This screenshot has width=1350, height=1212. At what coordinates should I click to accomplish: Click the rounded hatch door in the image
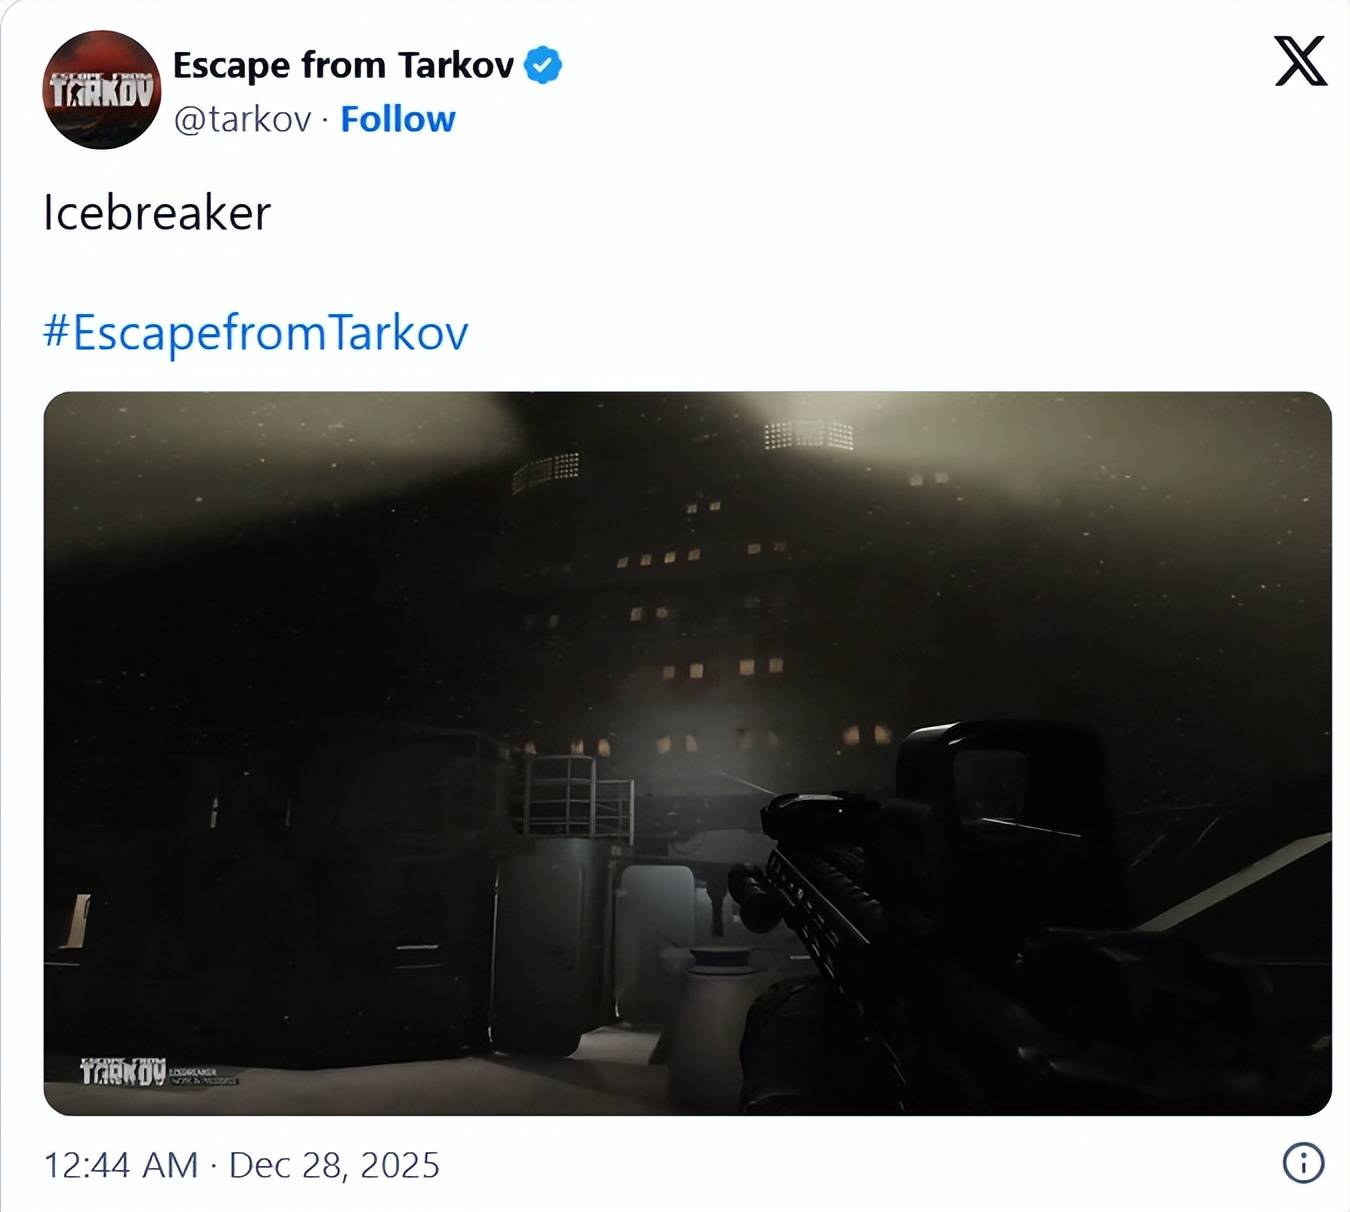656,910
